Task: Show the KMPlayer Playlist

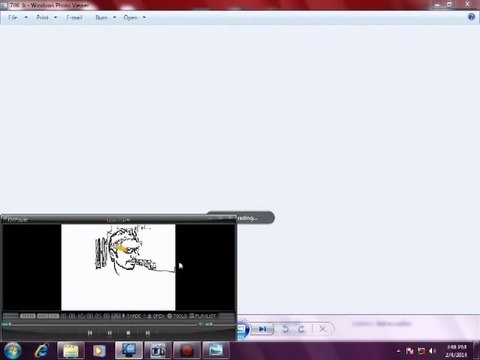Action: (x=203, y=316)
